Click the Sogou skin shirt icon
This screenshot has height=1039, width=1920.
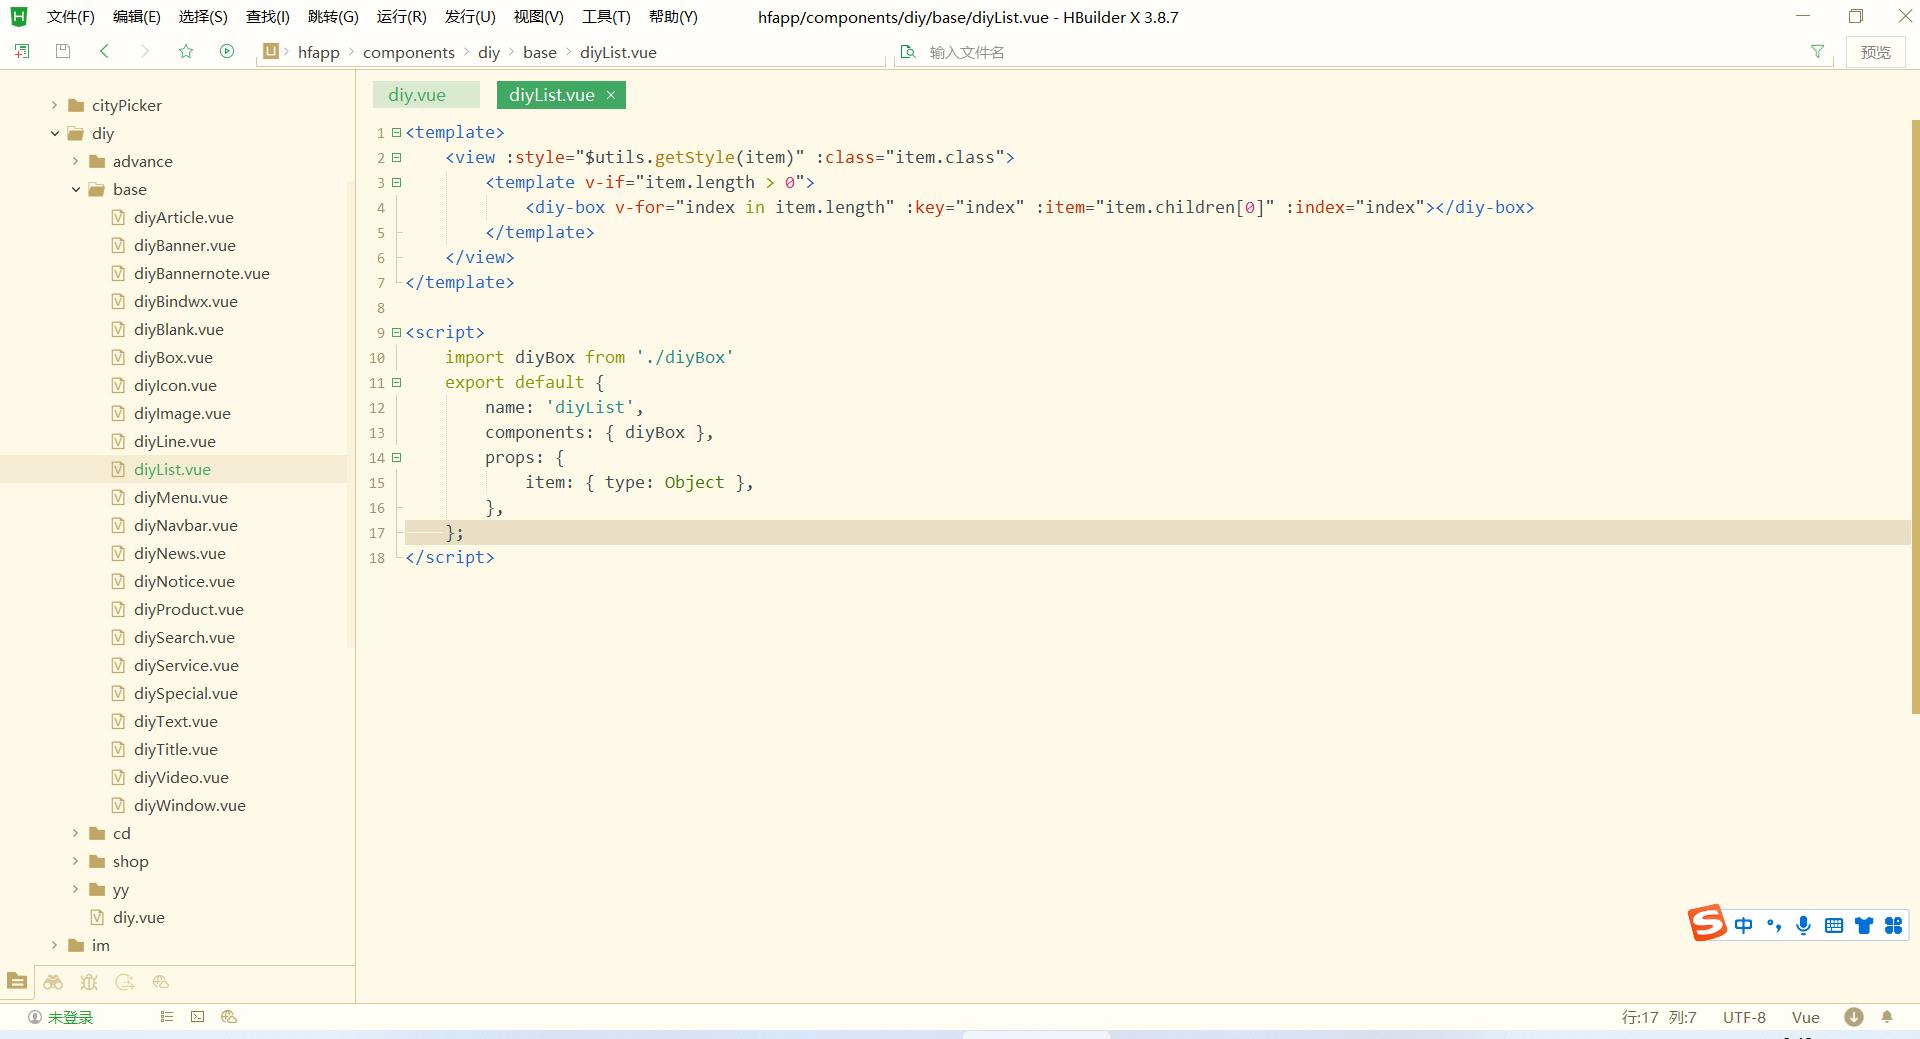pyautogui.click(x=1863, y=925)
